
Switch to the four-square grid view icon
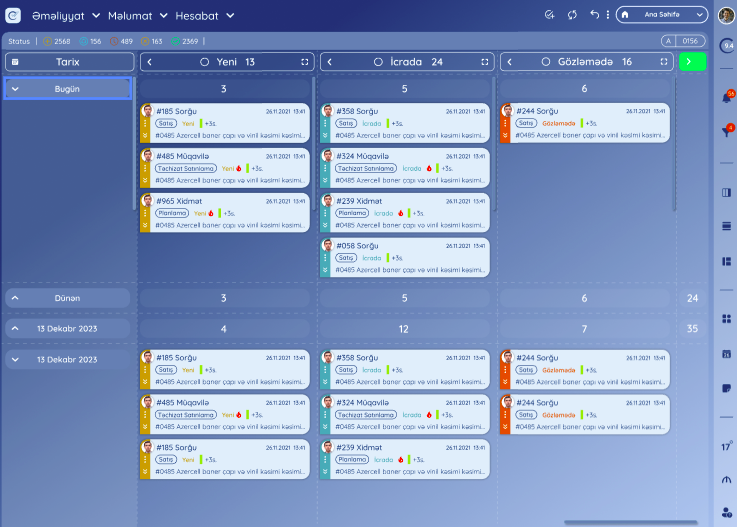726,319
